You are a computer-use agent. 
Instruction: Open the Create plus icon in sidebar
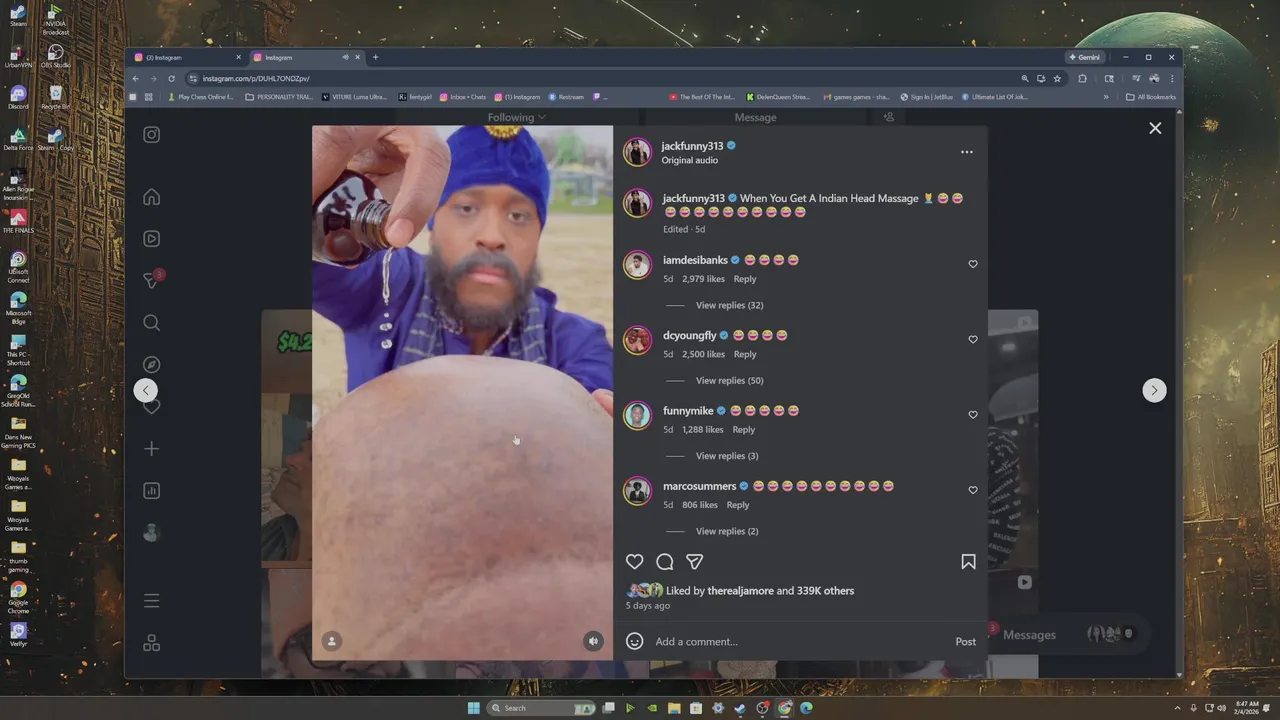pyautogui.click(x=151, y=449)
